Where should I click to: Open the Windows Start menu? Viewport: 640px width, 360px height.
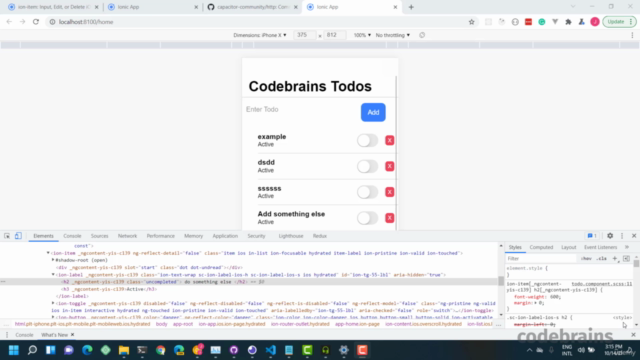click(13, 350)
